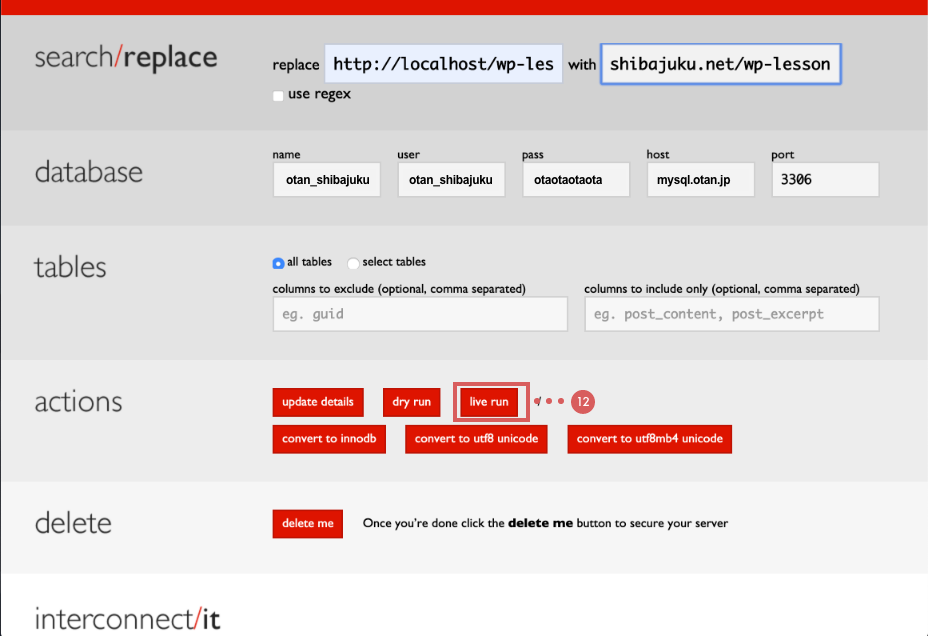Enable the use regex checkbox
The width and height of the screenshot is (928, 636).
pyautogui.click(x=278, y=96)
